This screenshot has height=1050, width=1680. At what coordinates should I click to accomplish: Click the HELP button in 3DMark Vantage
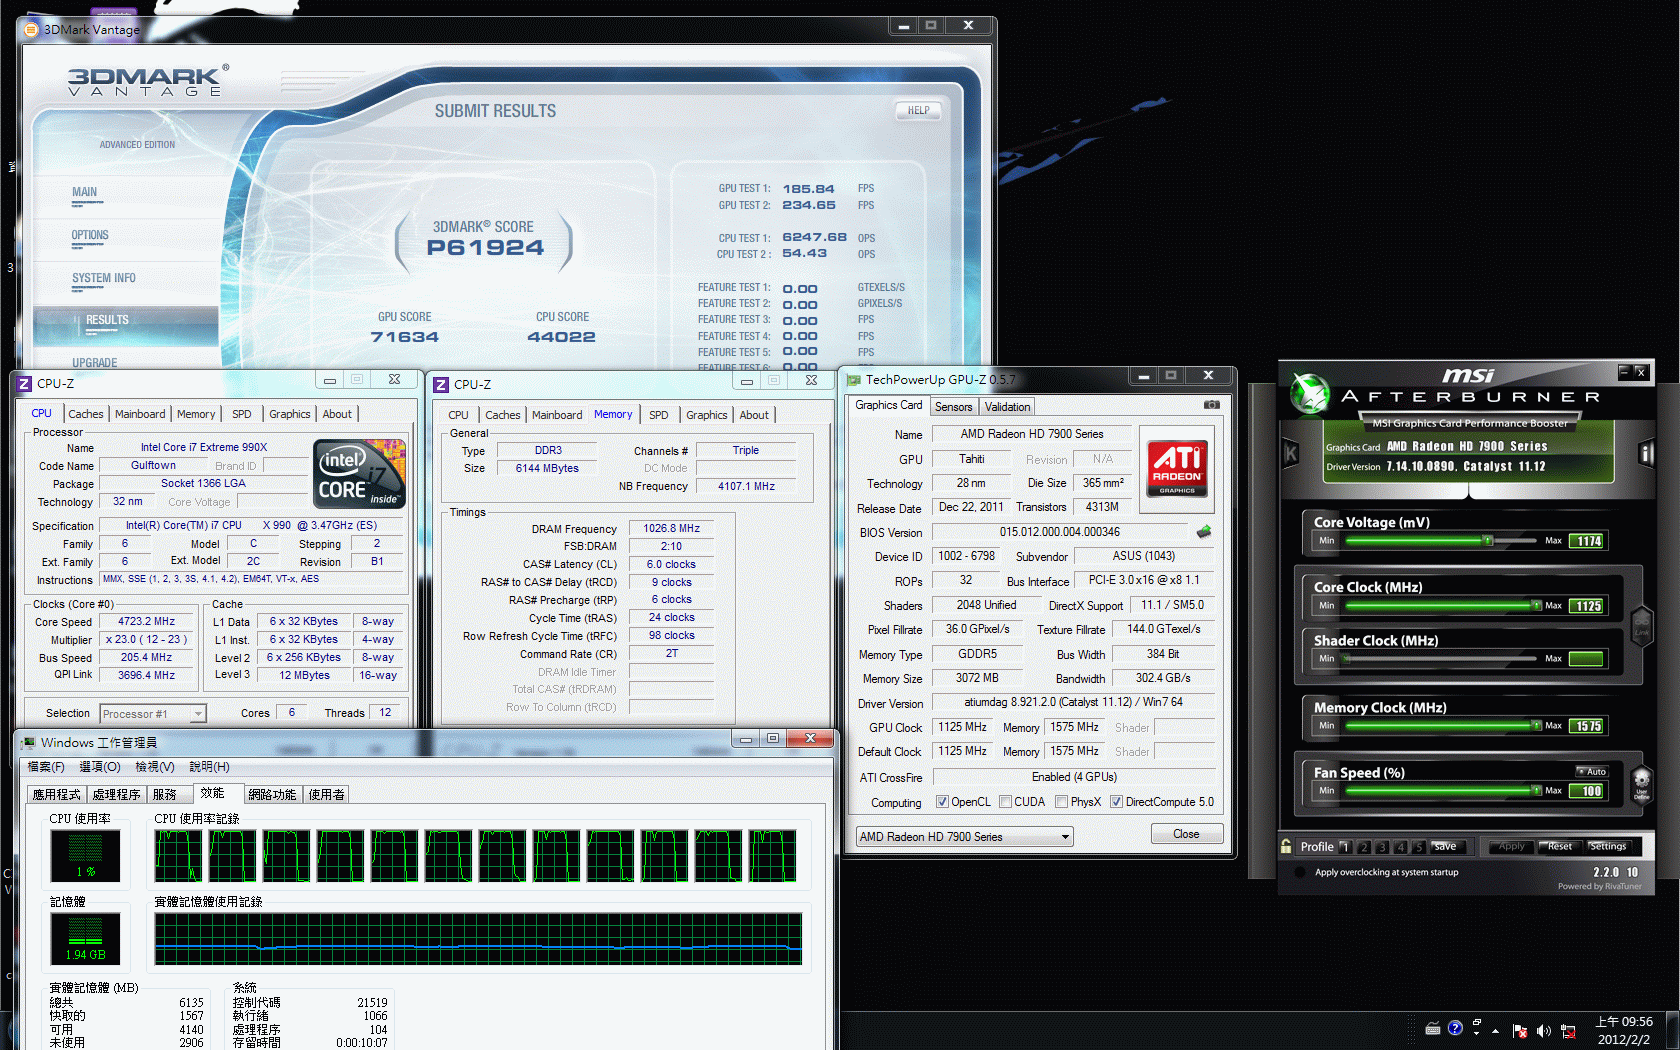[x=919, y=111]
